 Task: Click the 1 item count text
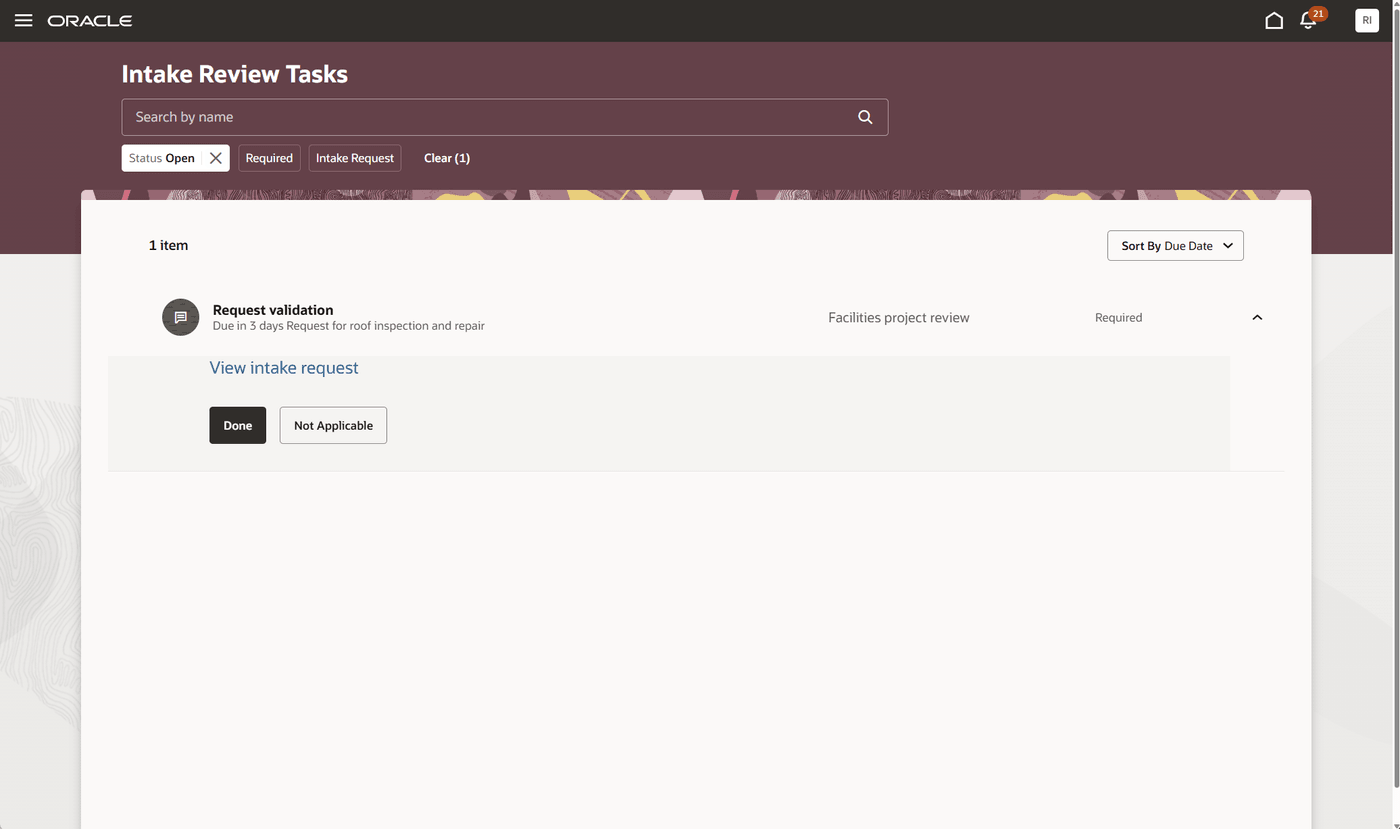point(168,245)
